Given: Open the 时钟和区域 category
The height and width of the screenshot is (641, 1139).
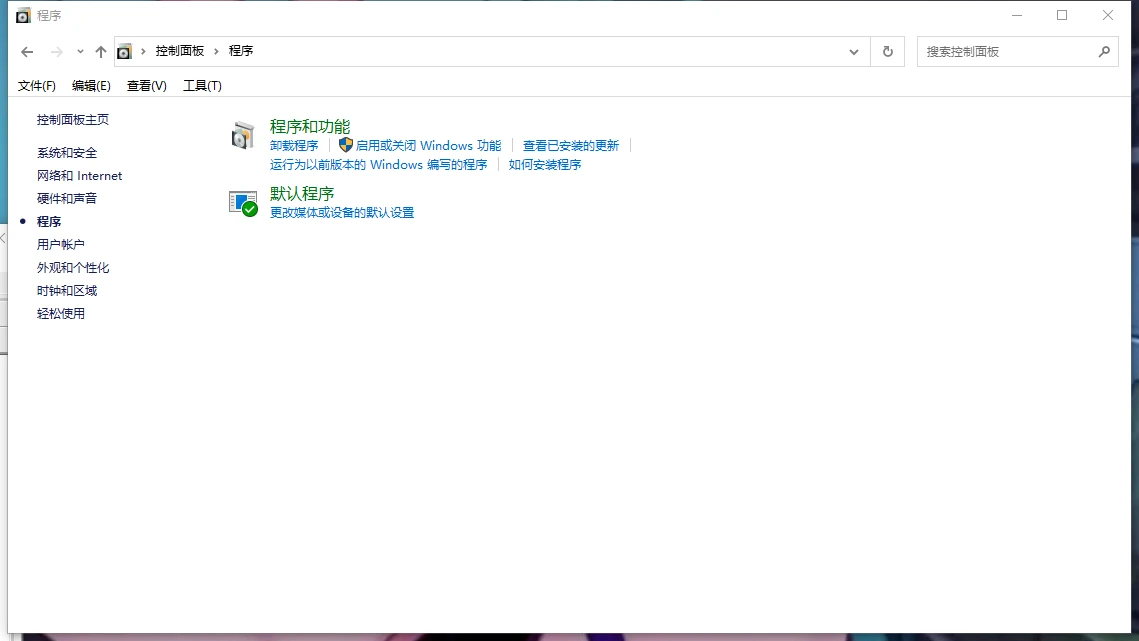Looking at the screenshot, I should tap(67, 291).
